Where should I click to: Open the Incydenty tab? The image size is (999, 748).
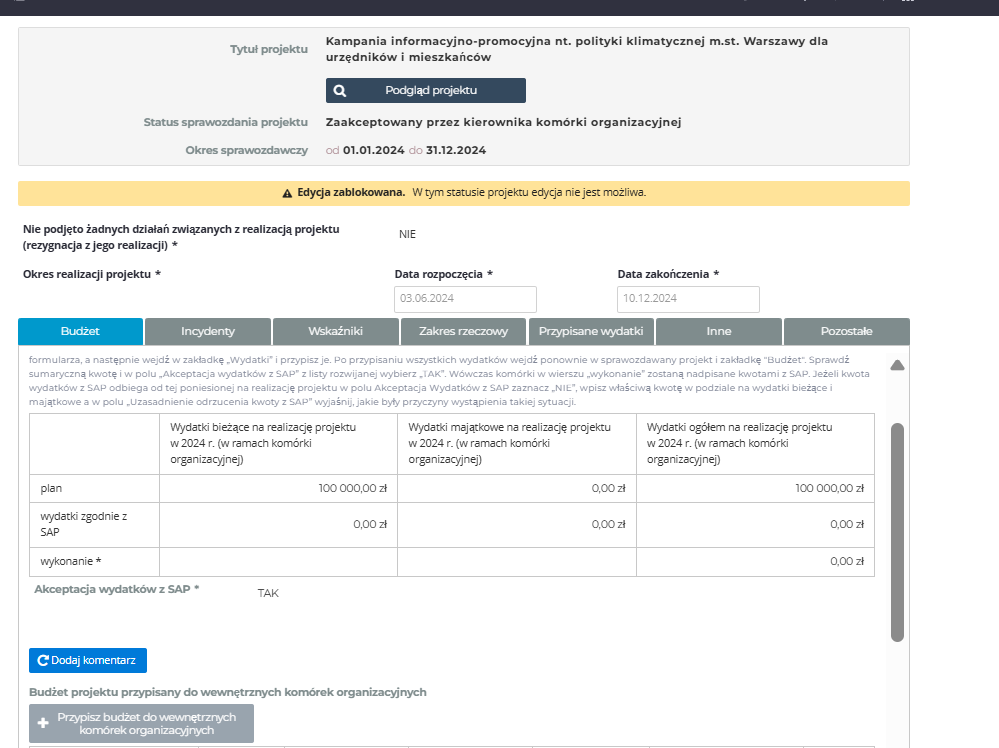[x=208, y=331]
